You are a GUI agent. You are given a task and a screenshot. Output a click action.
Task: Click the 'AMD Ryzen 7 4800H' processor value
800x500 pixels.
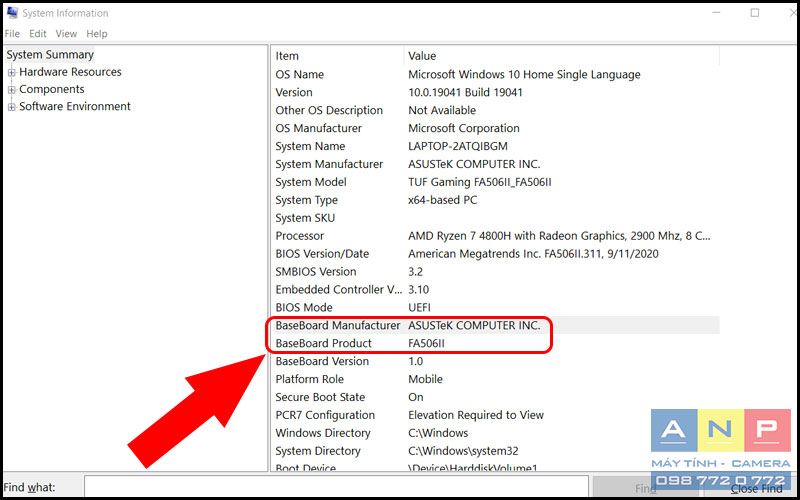click(559, 236)
